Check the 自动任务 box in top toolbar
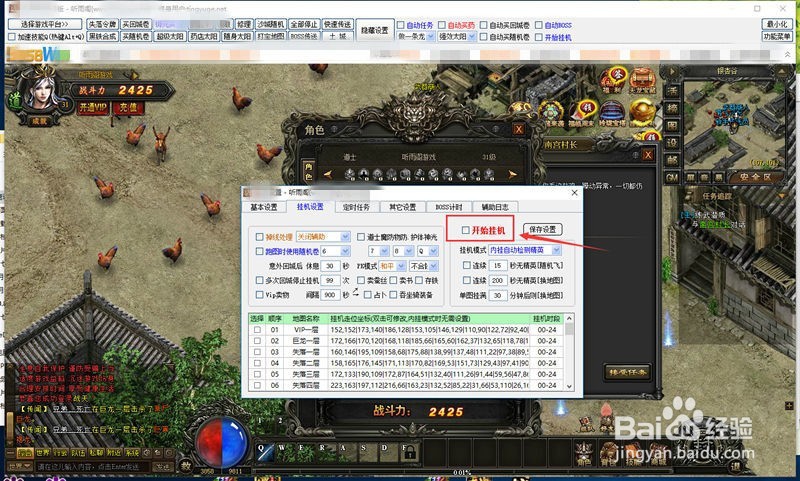Image resolution: width=800 pixels, height=481 pixels. (x=401, y=24)
